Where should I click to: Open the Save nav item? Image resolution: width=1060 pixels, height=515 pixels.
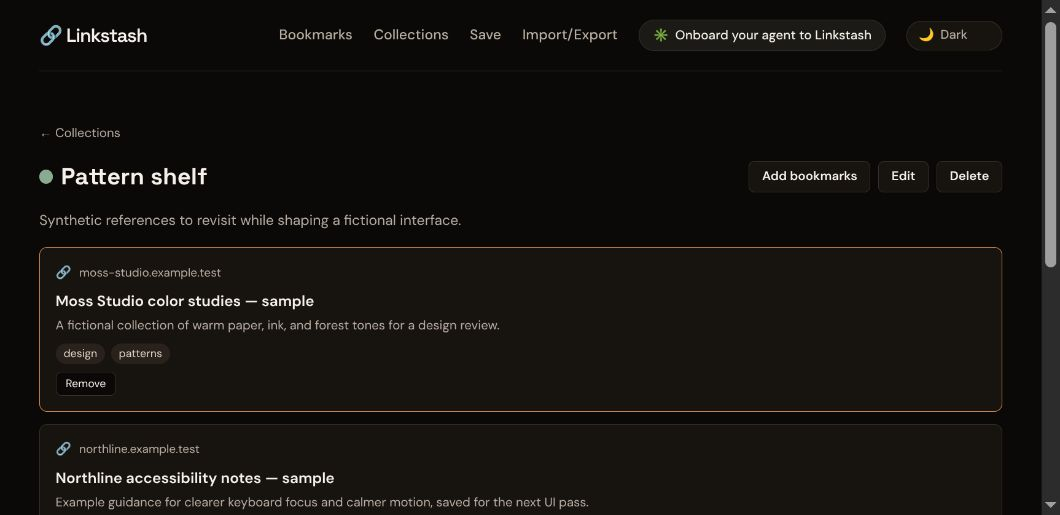click(485, 34)
